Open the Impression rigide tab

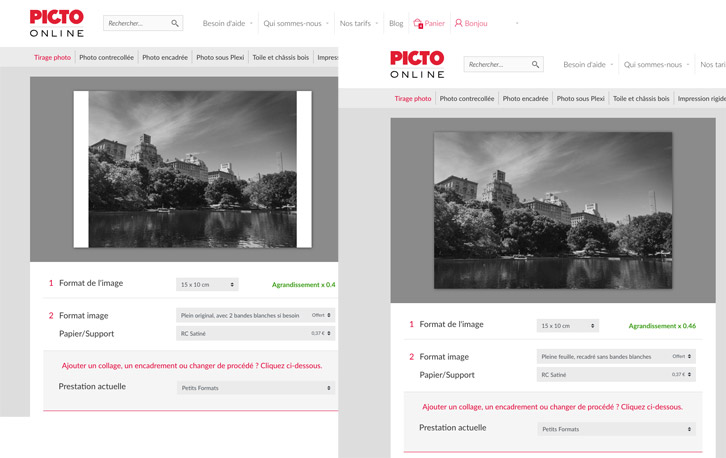click(701, 98)
